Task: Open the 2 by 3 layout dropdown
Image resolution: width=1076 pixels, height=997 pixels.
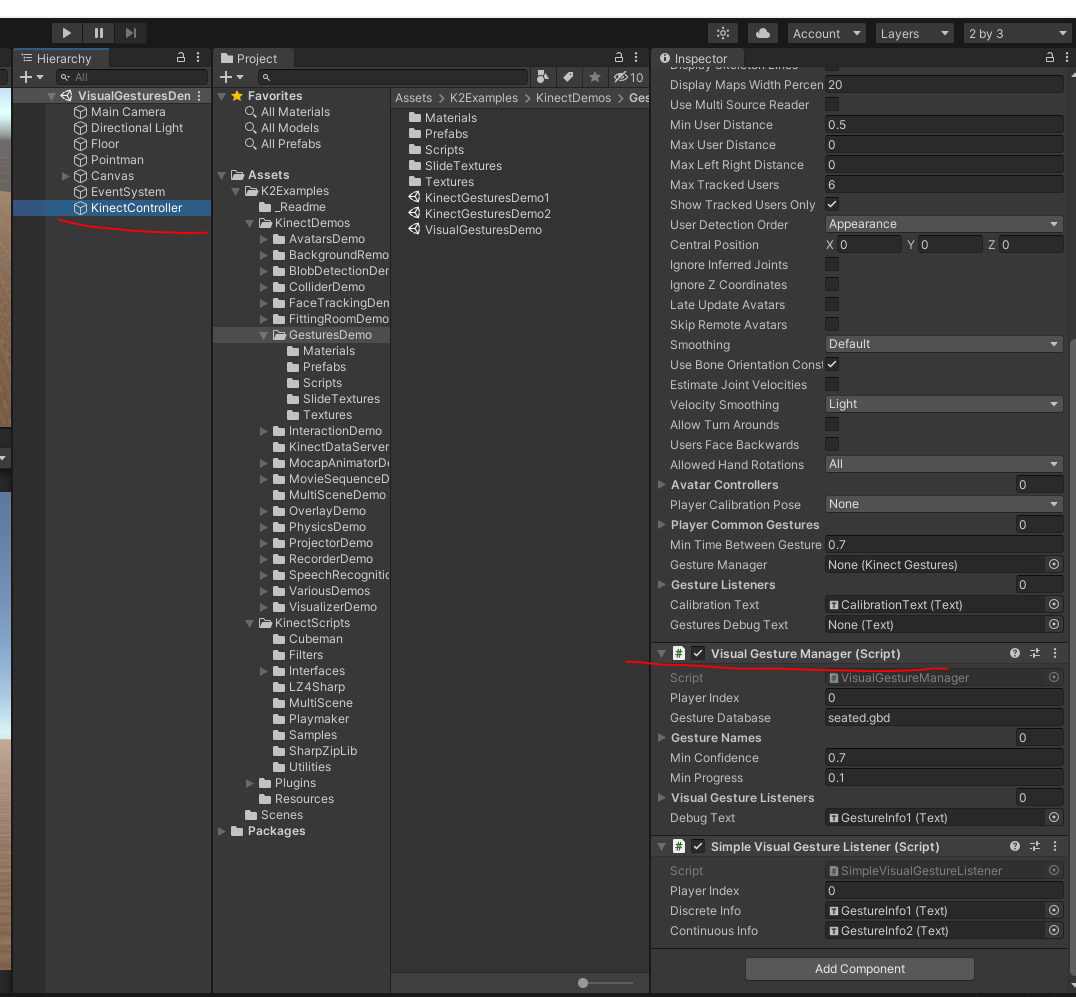Action: [1017, 34]
